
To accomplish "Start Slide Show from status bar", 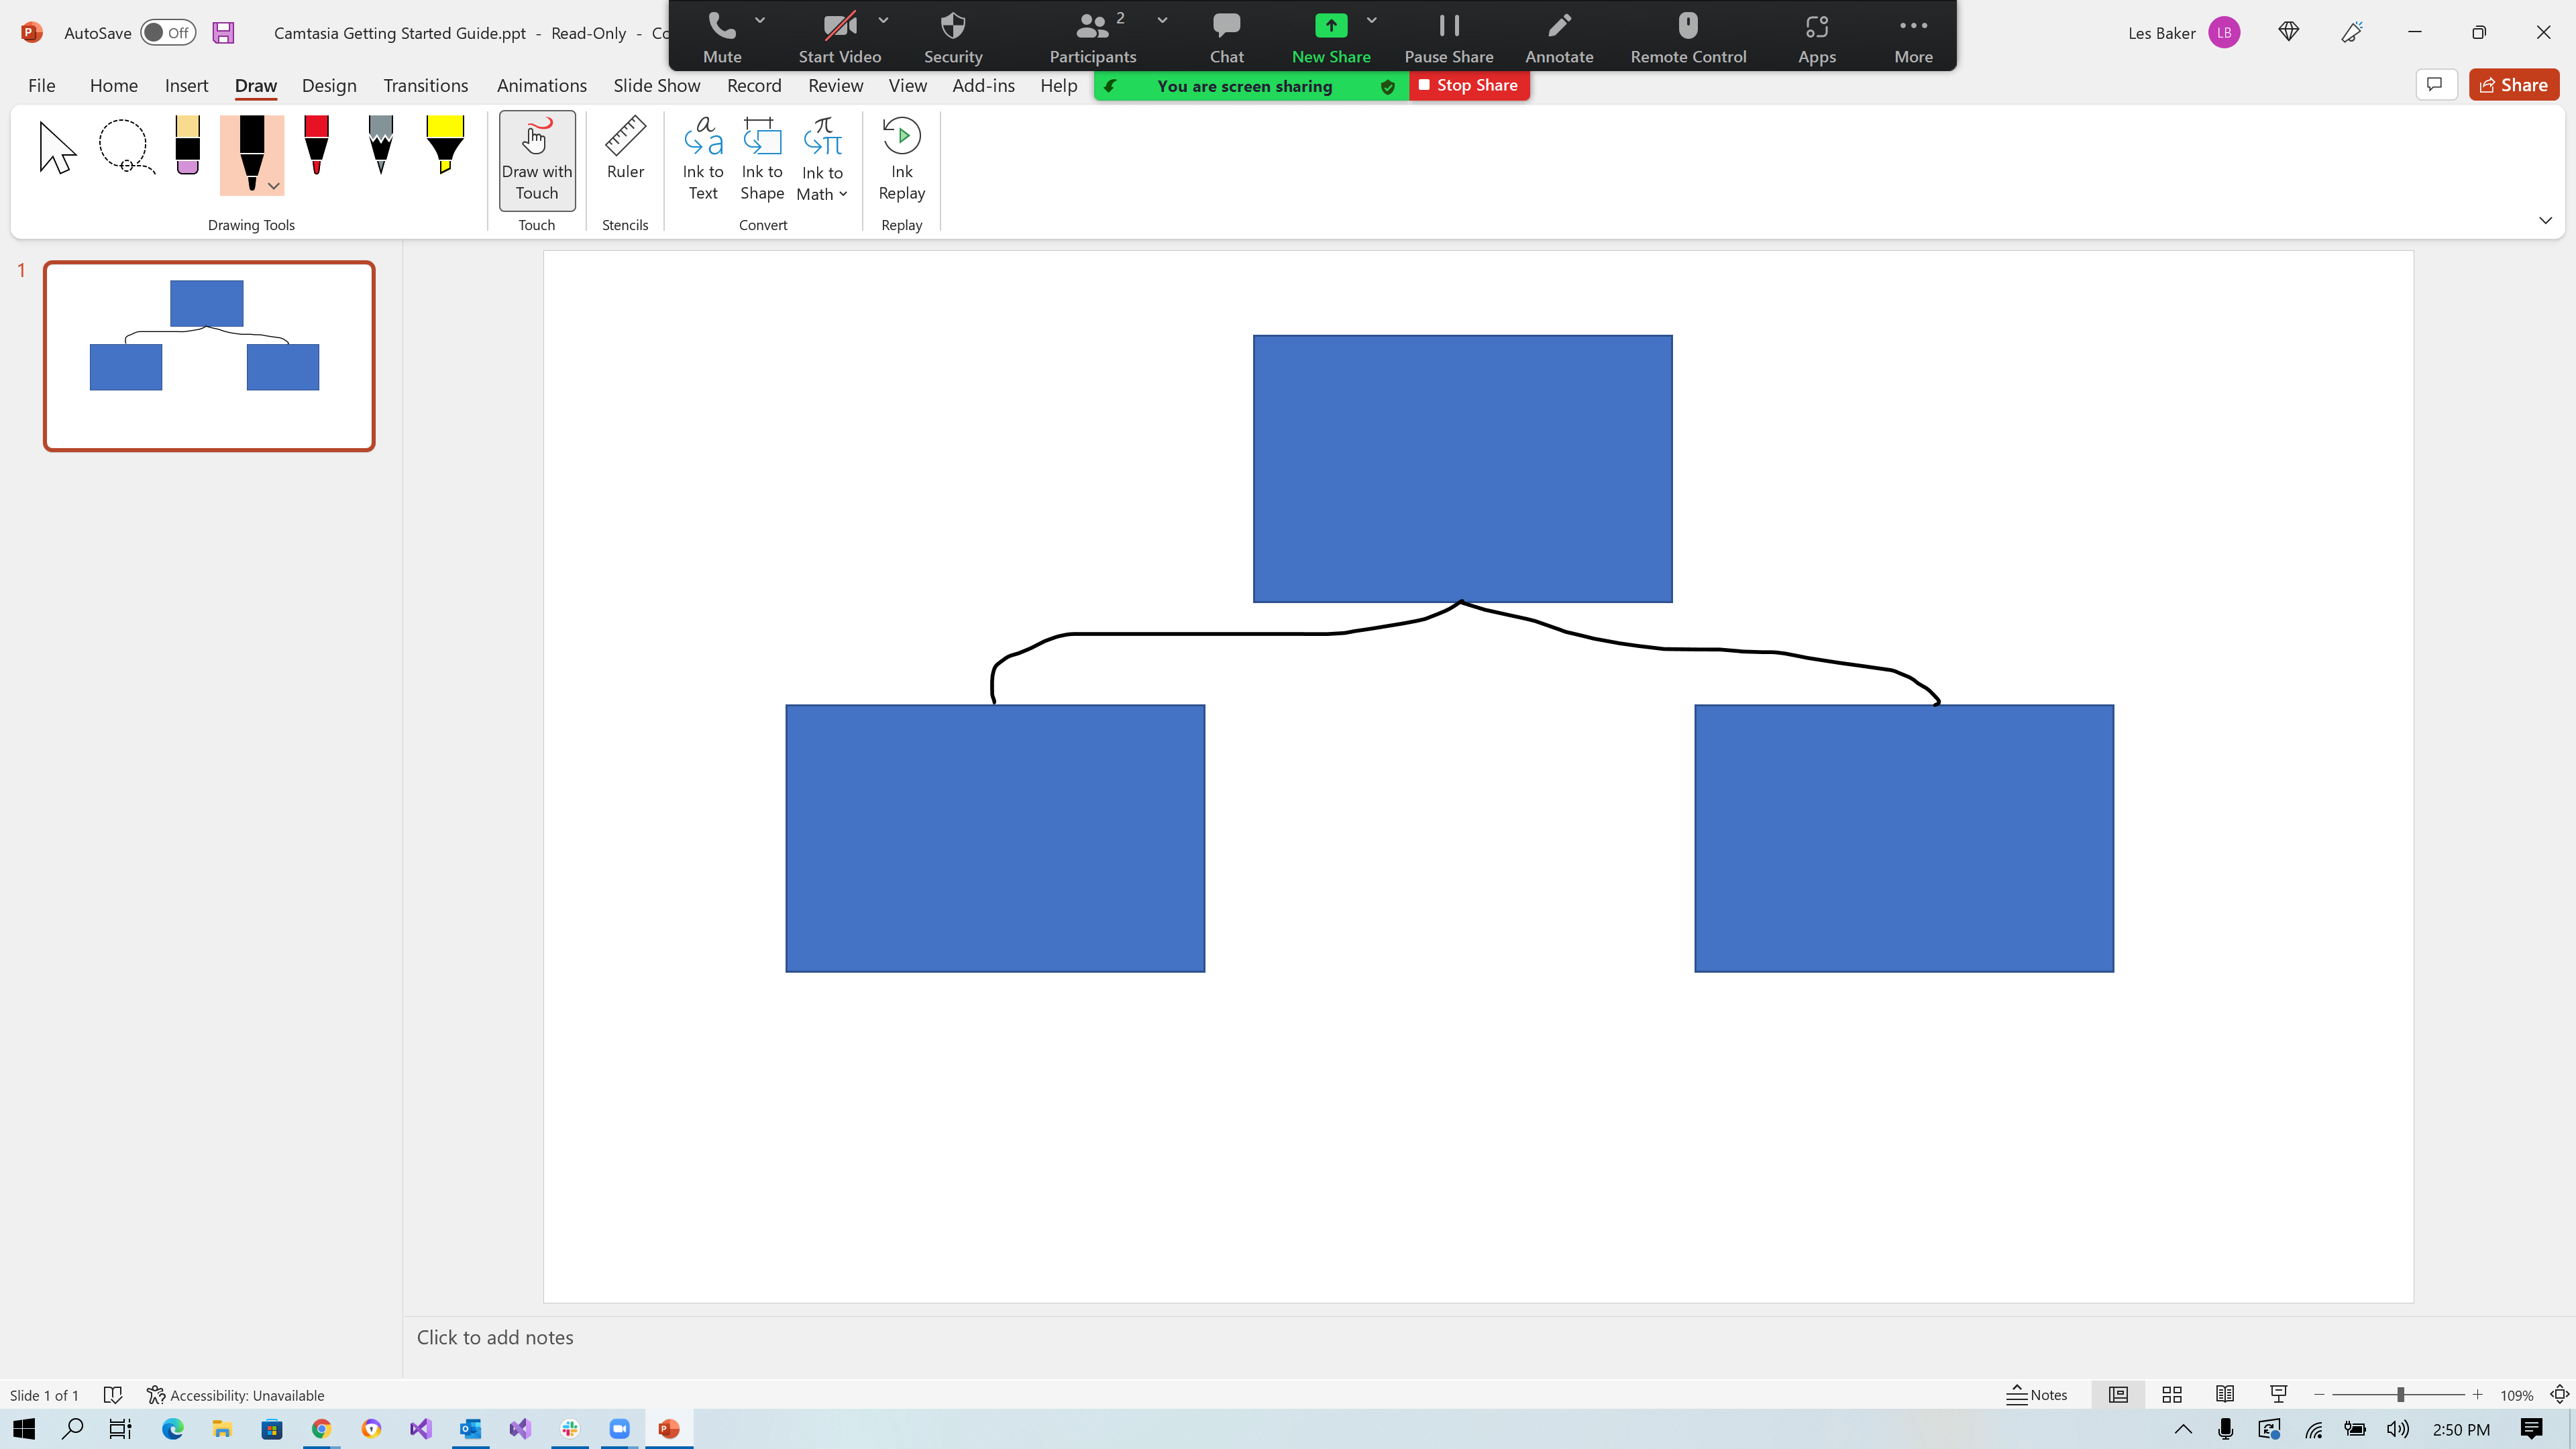I will [2278, 1394].
